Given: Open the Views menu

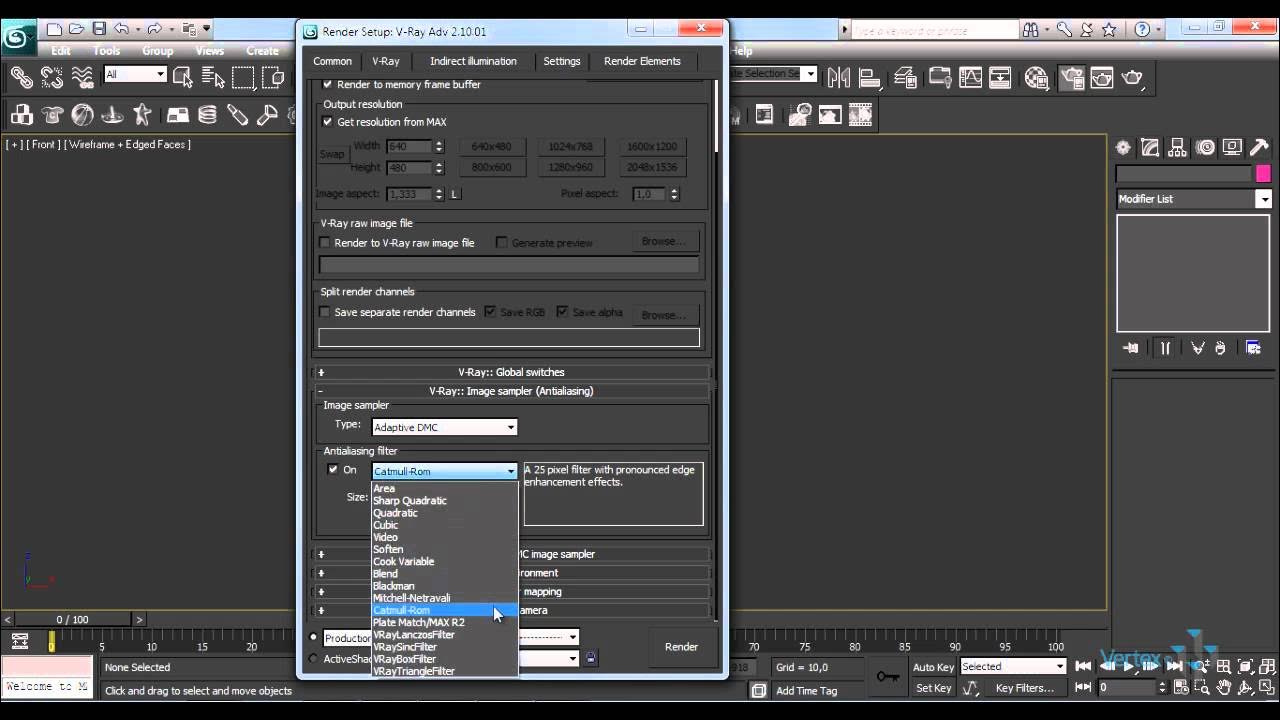Looking at the screenshot, I should (209, 51).
